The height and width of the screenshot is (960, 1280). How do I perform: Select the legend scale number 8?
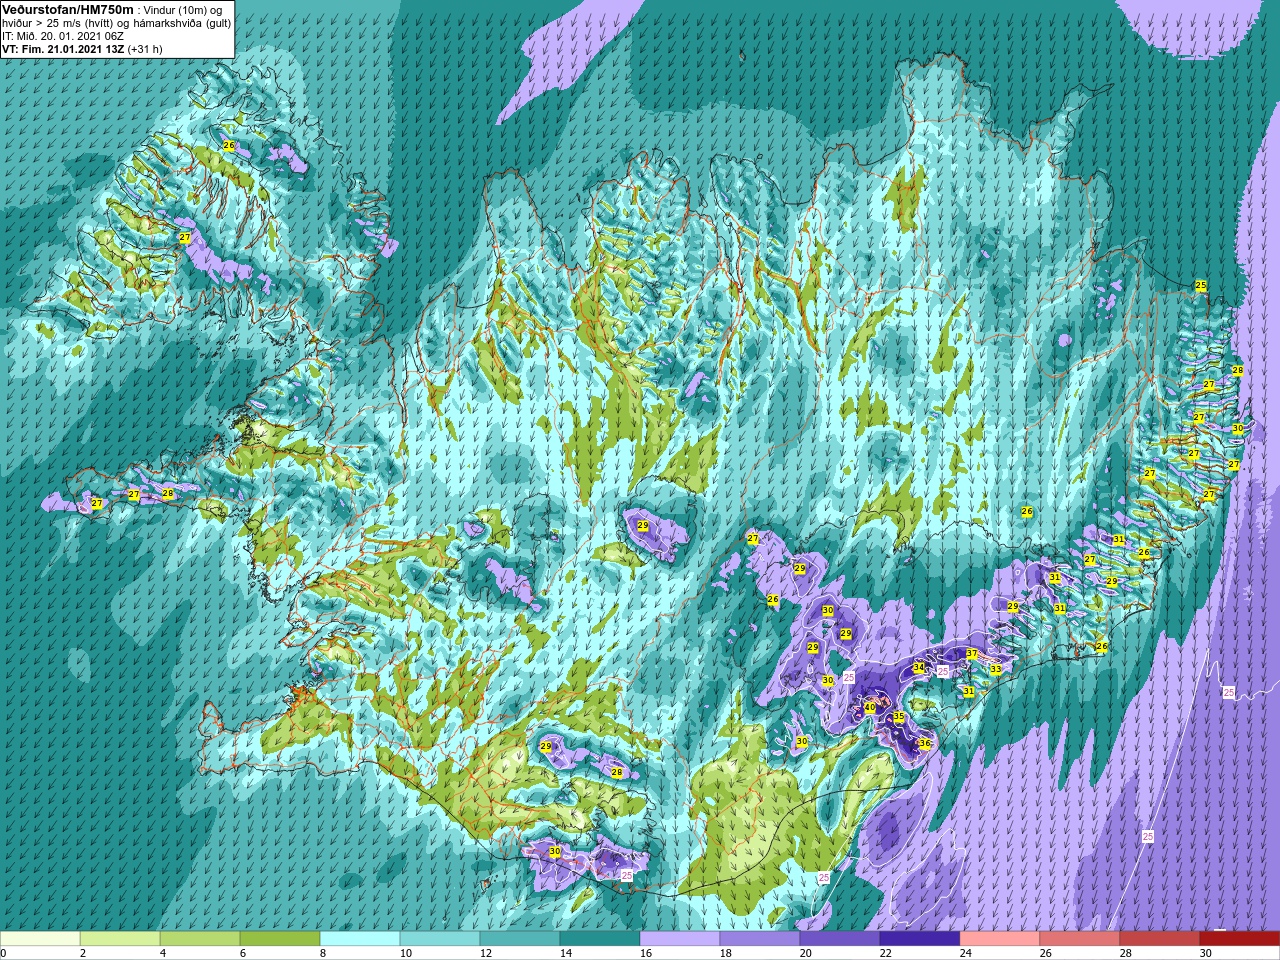coord(323,953)
